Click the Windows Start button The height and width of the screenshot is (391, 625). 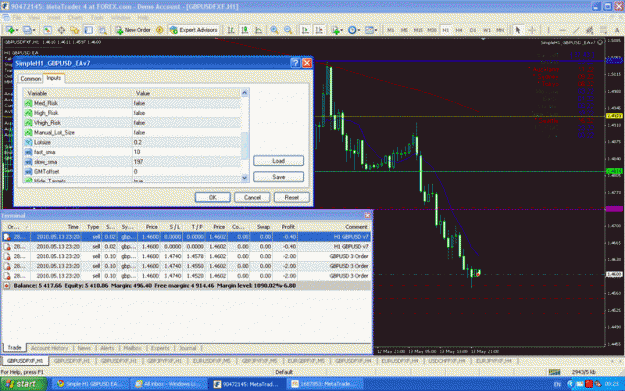24,384
